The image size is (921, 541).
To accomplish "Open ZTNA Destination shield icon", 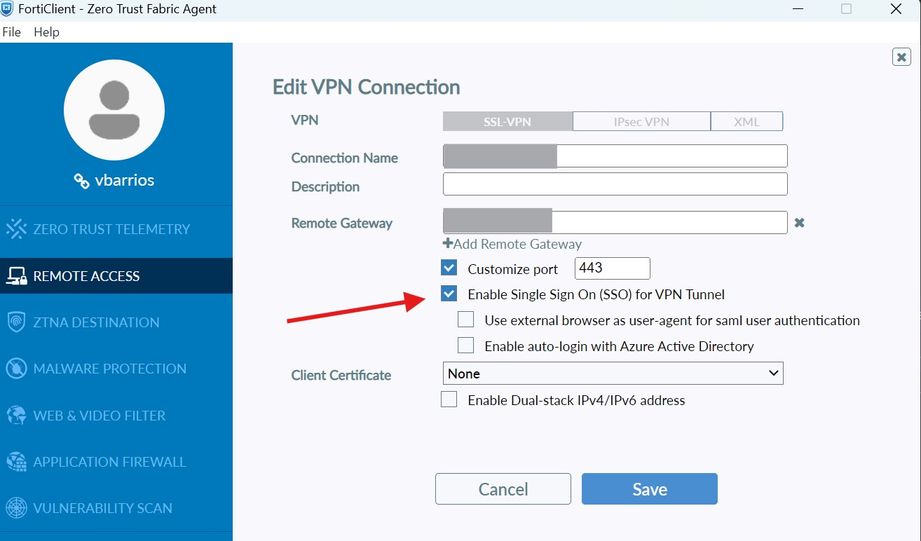I will [16, 322].
